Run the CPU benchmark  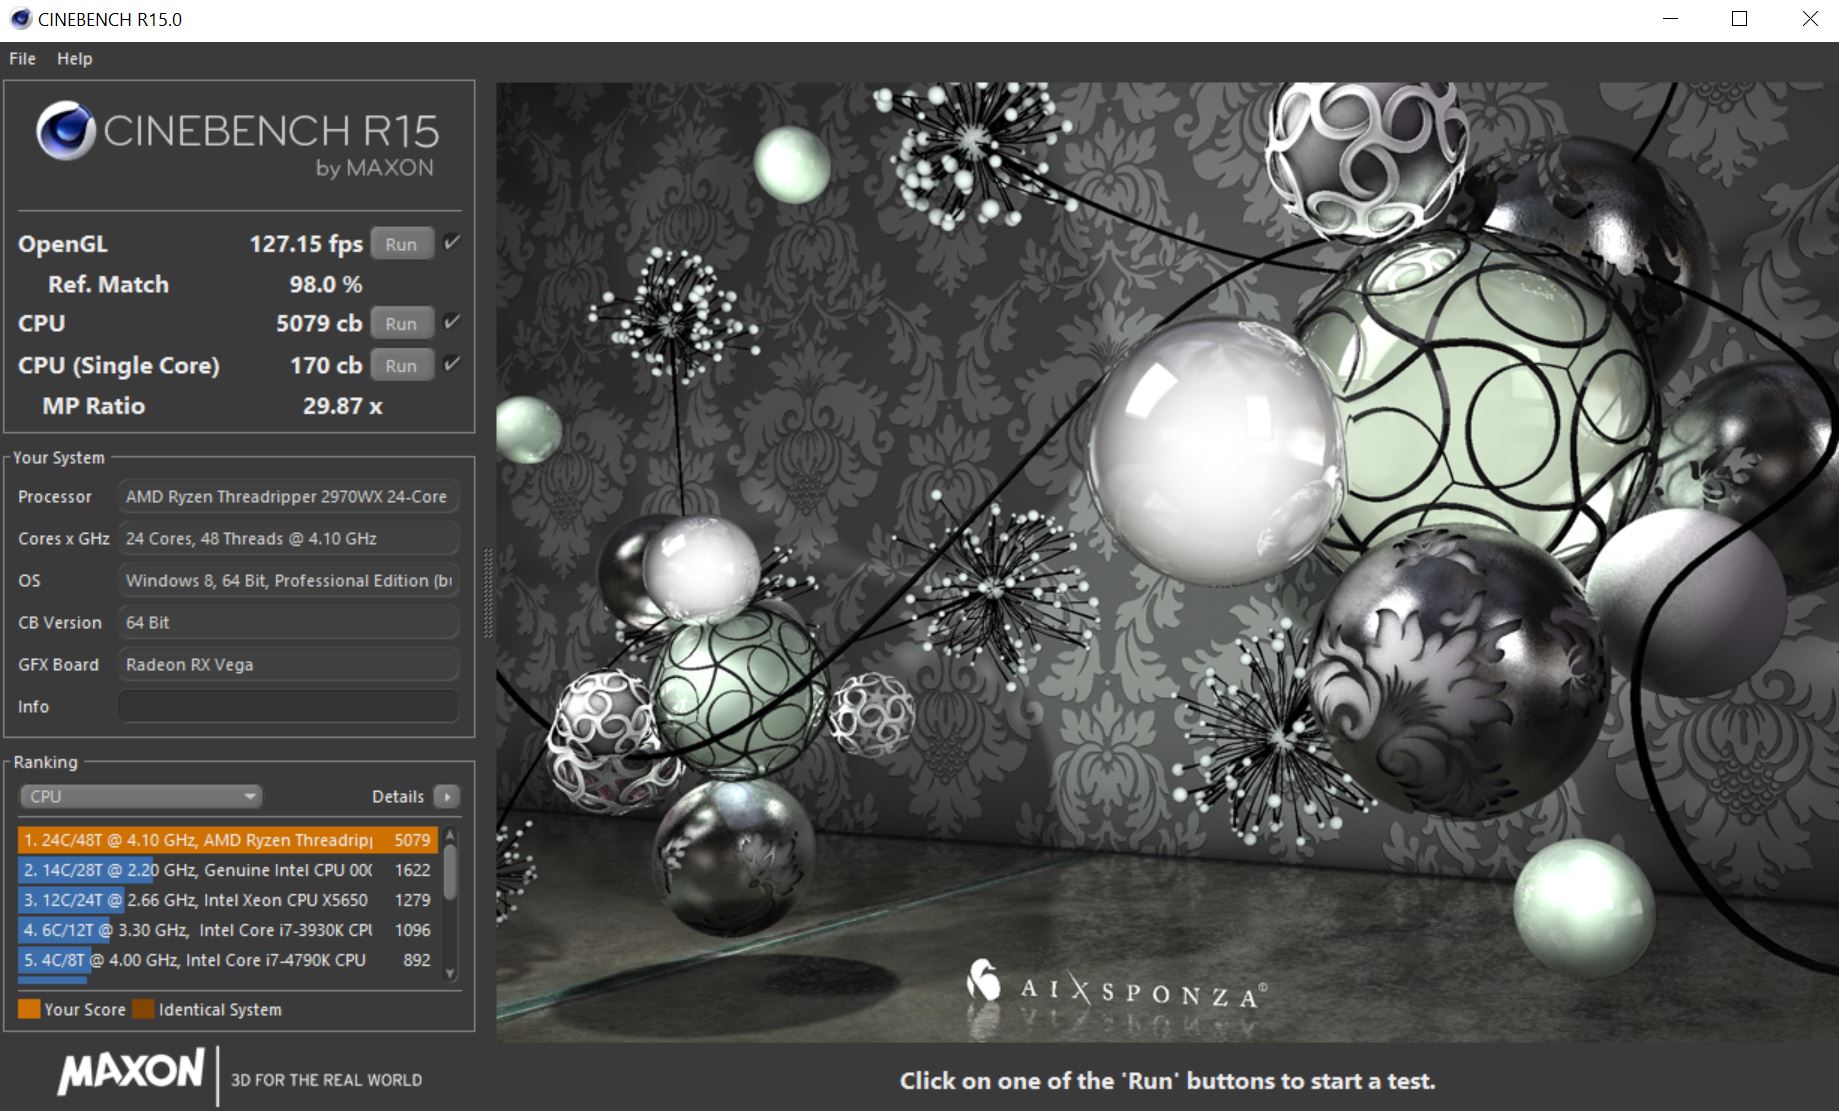402,323
